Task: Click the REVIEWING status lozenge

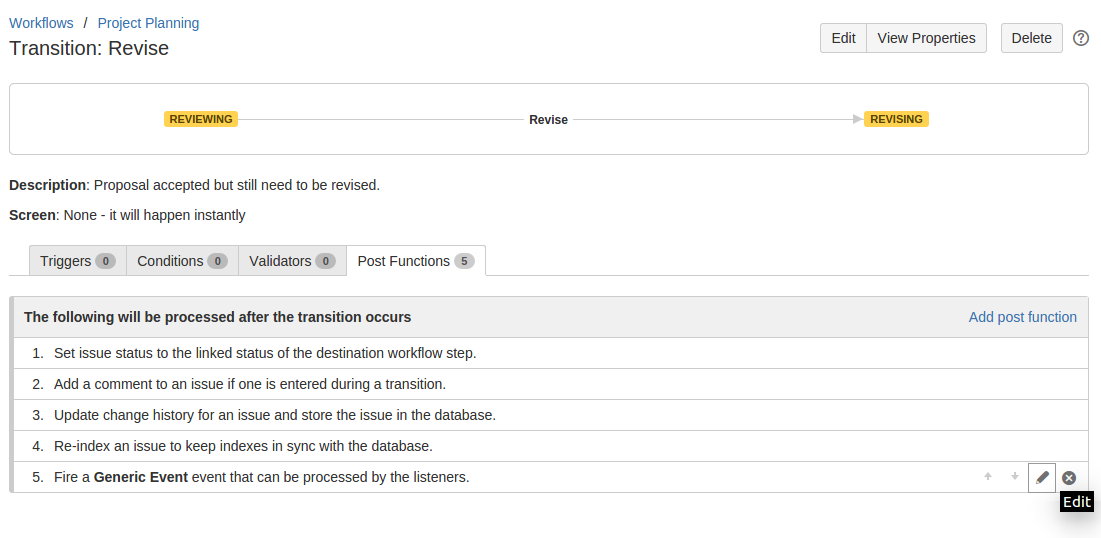Action: point(201,119)
